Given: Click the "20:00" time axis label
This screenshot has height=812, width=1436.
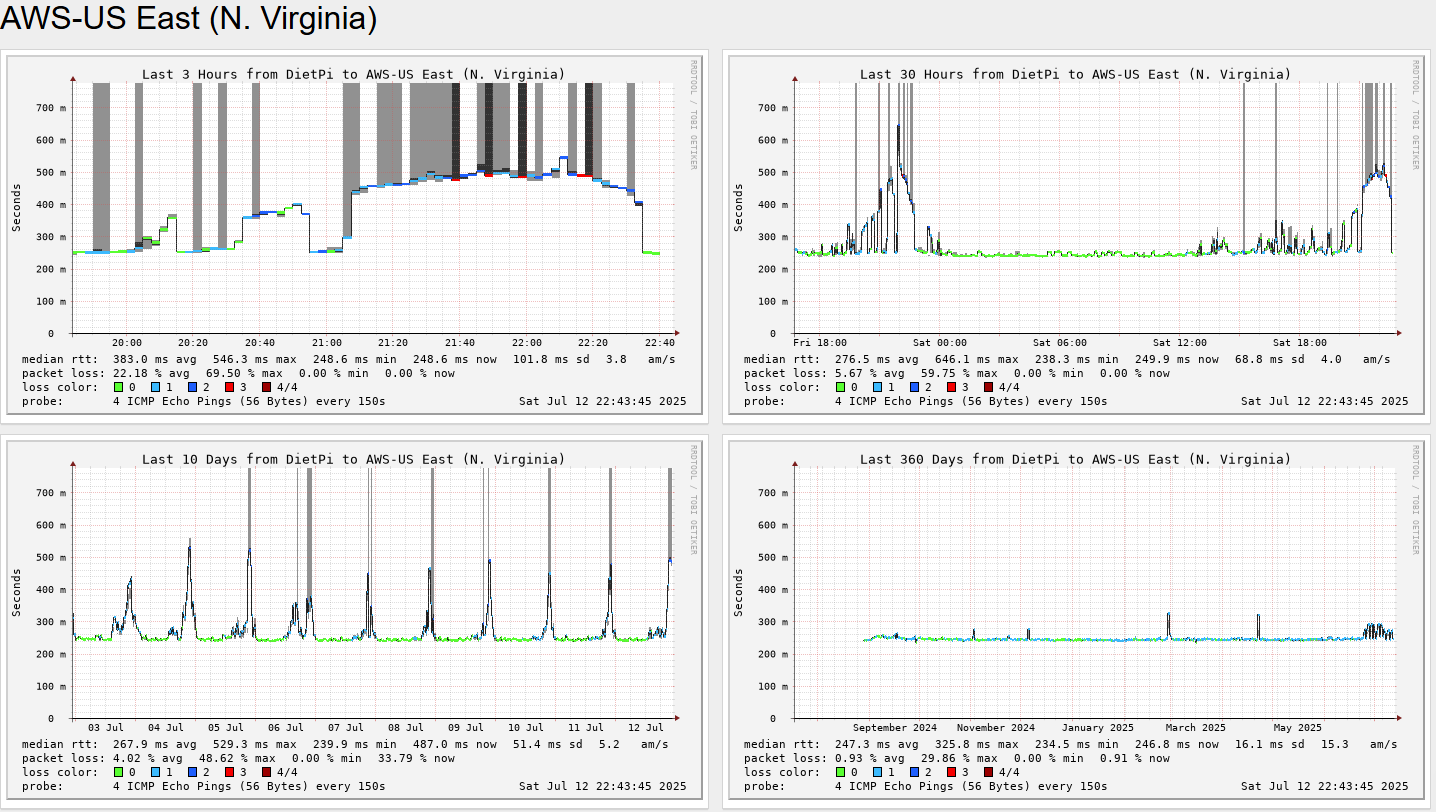Looking at the screenshot, I should coord(127,344).
